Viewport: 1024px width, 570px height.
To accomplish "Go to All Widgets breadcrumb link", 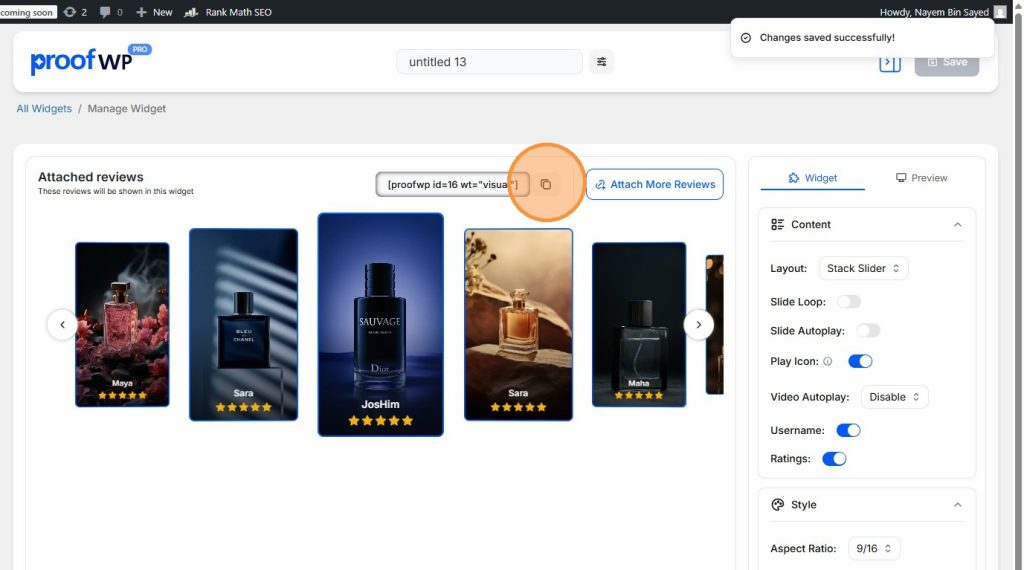I will [44, 108].
